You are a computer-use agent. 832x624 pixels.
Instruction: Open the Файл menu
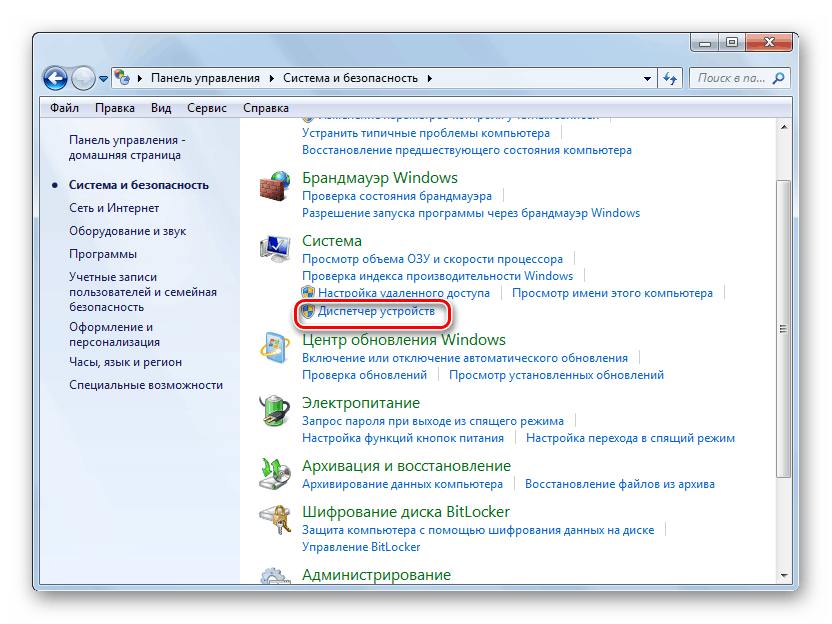coord(64,108)
